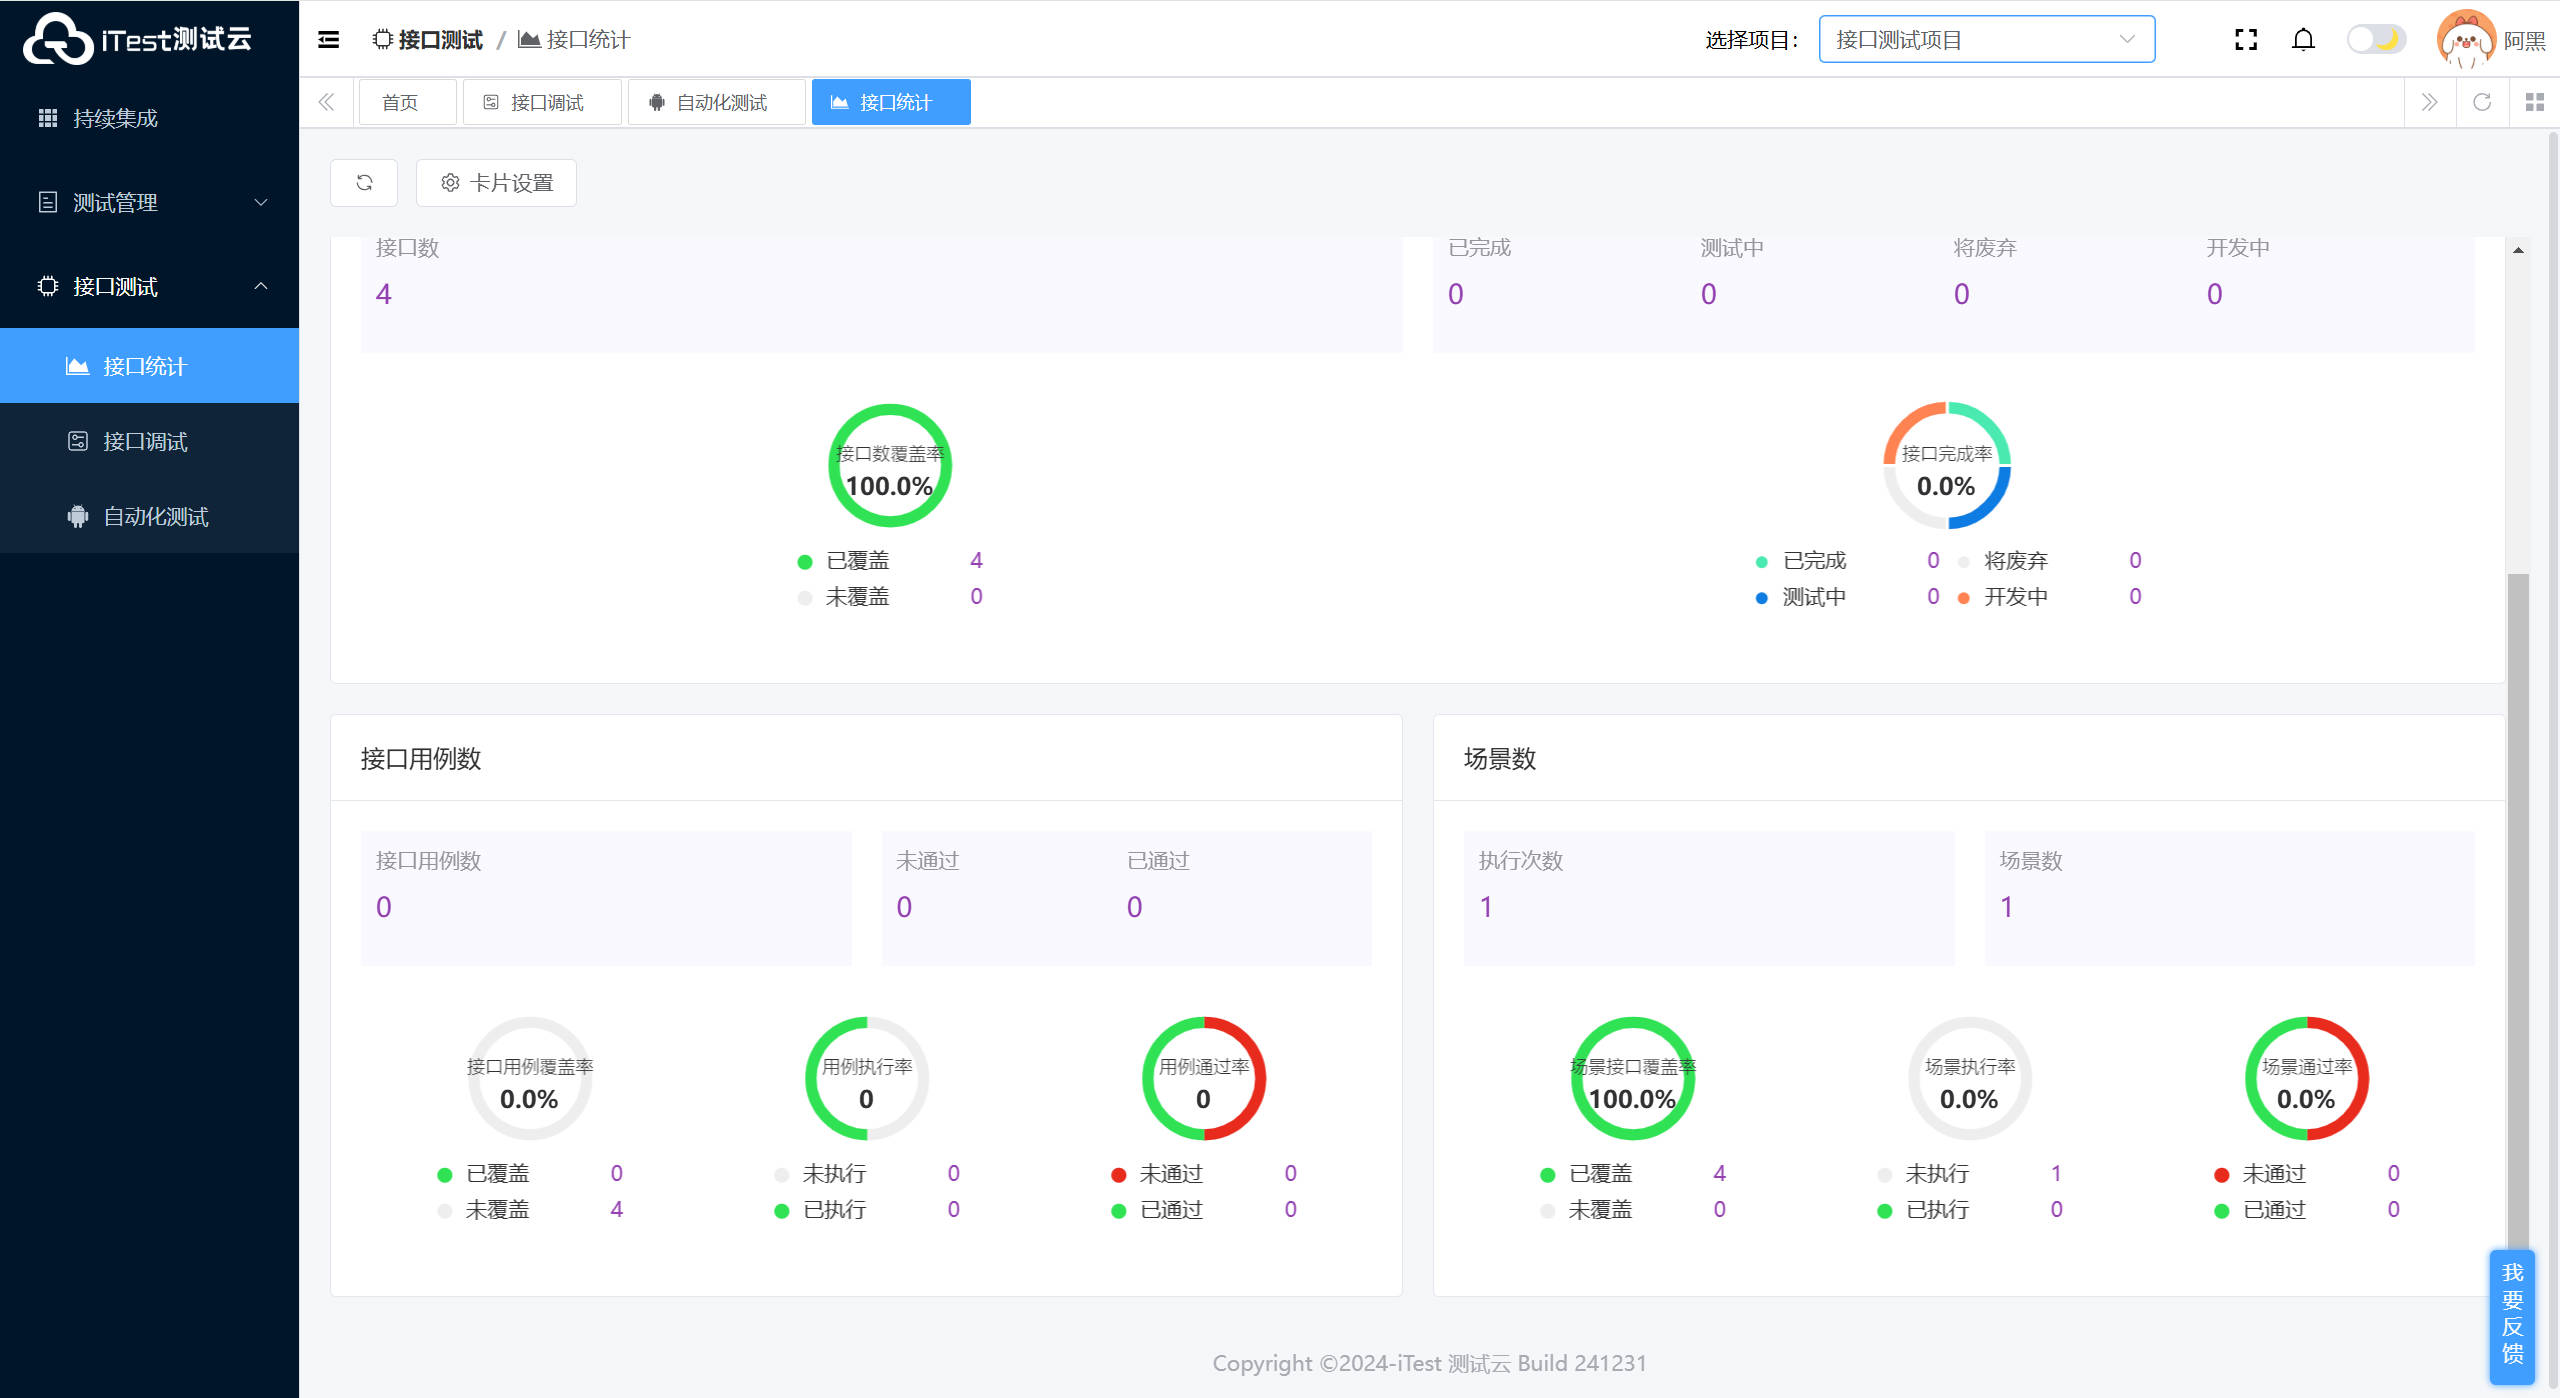Click the tab bar reload icon

2482,102
